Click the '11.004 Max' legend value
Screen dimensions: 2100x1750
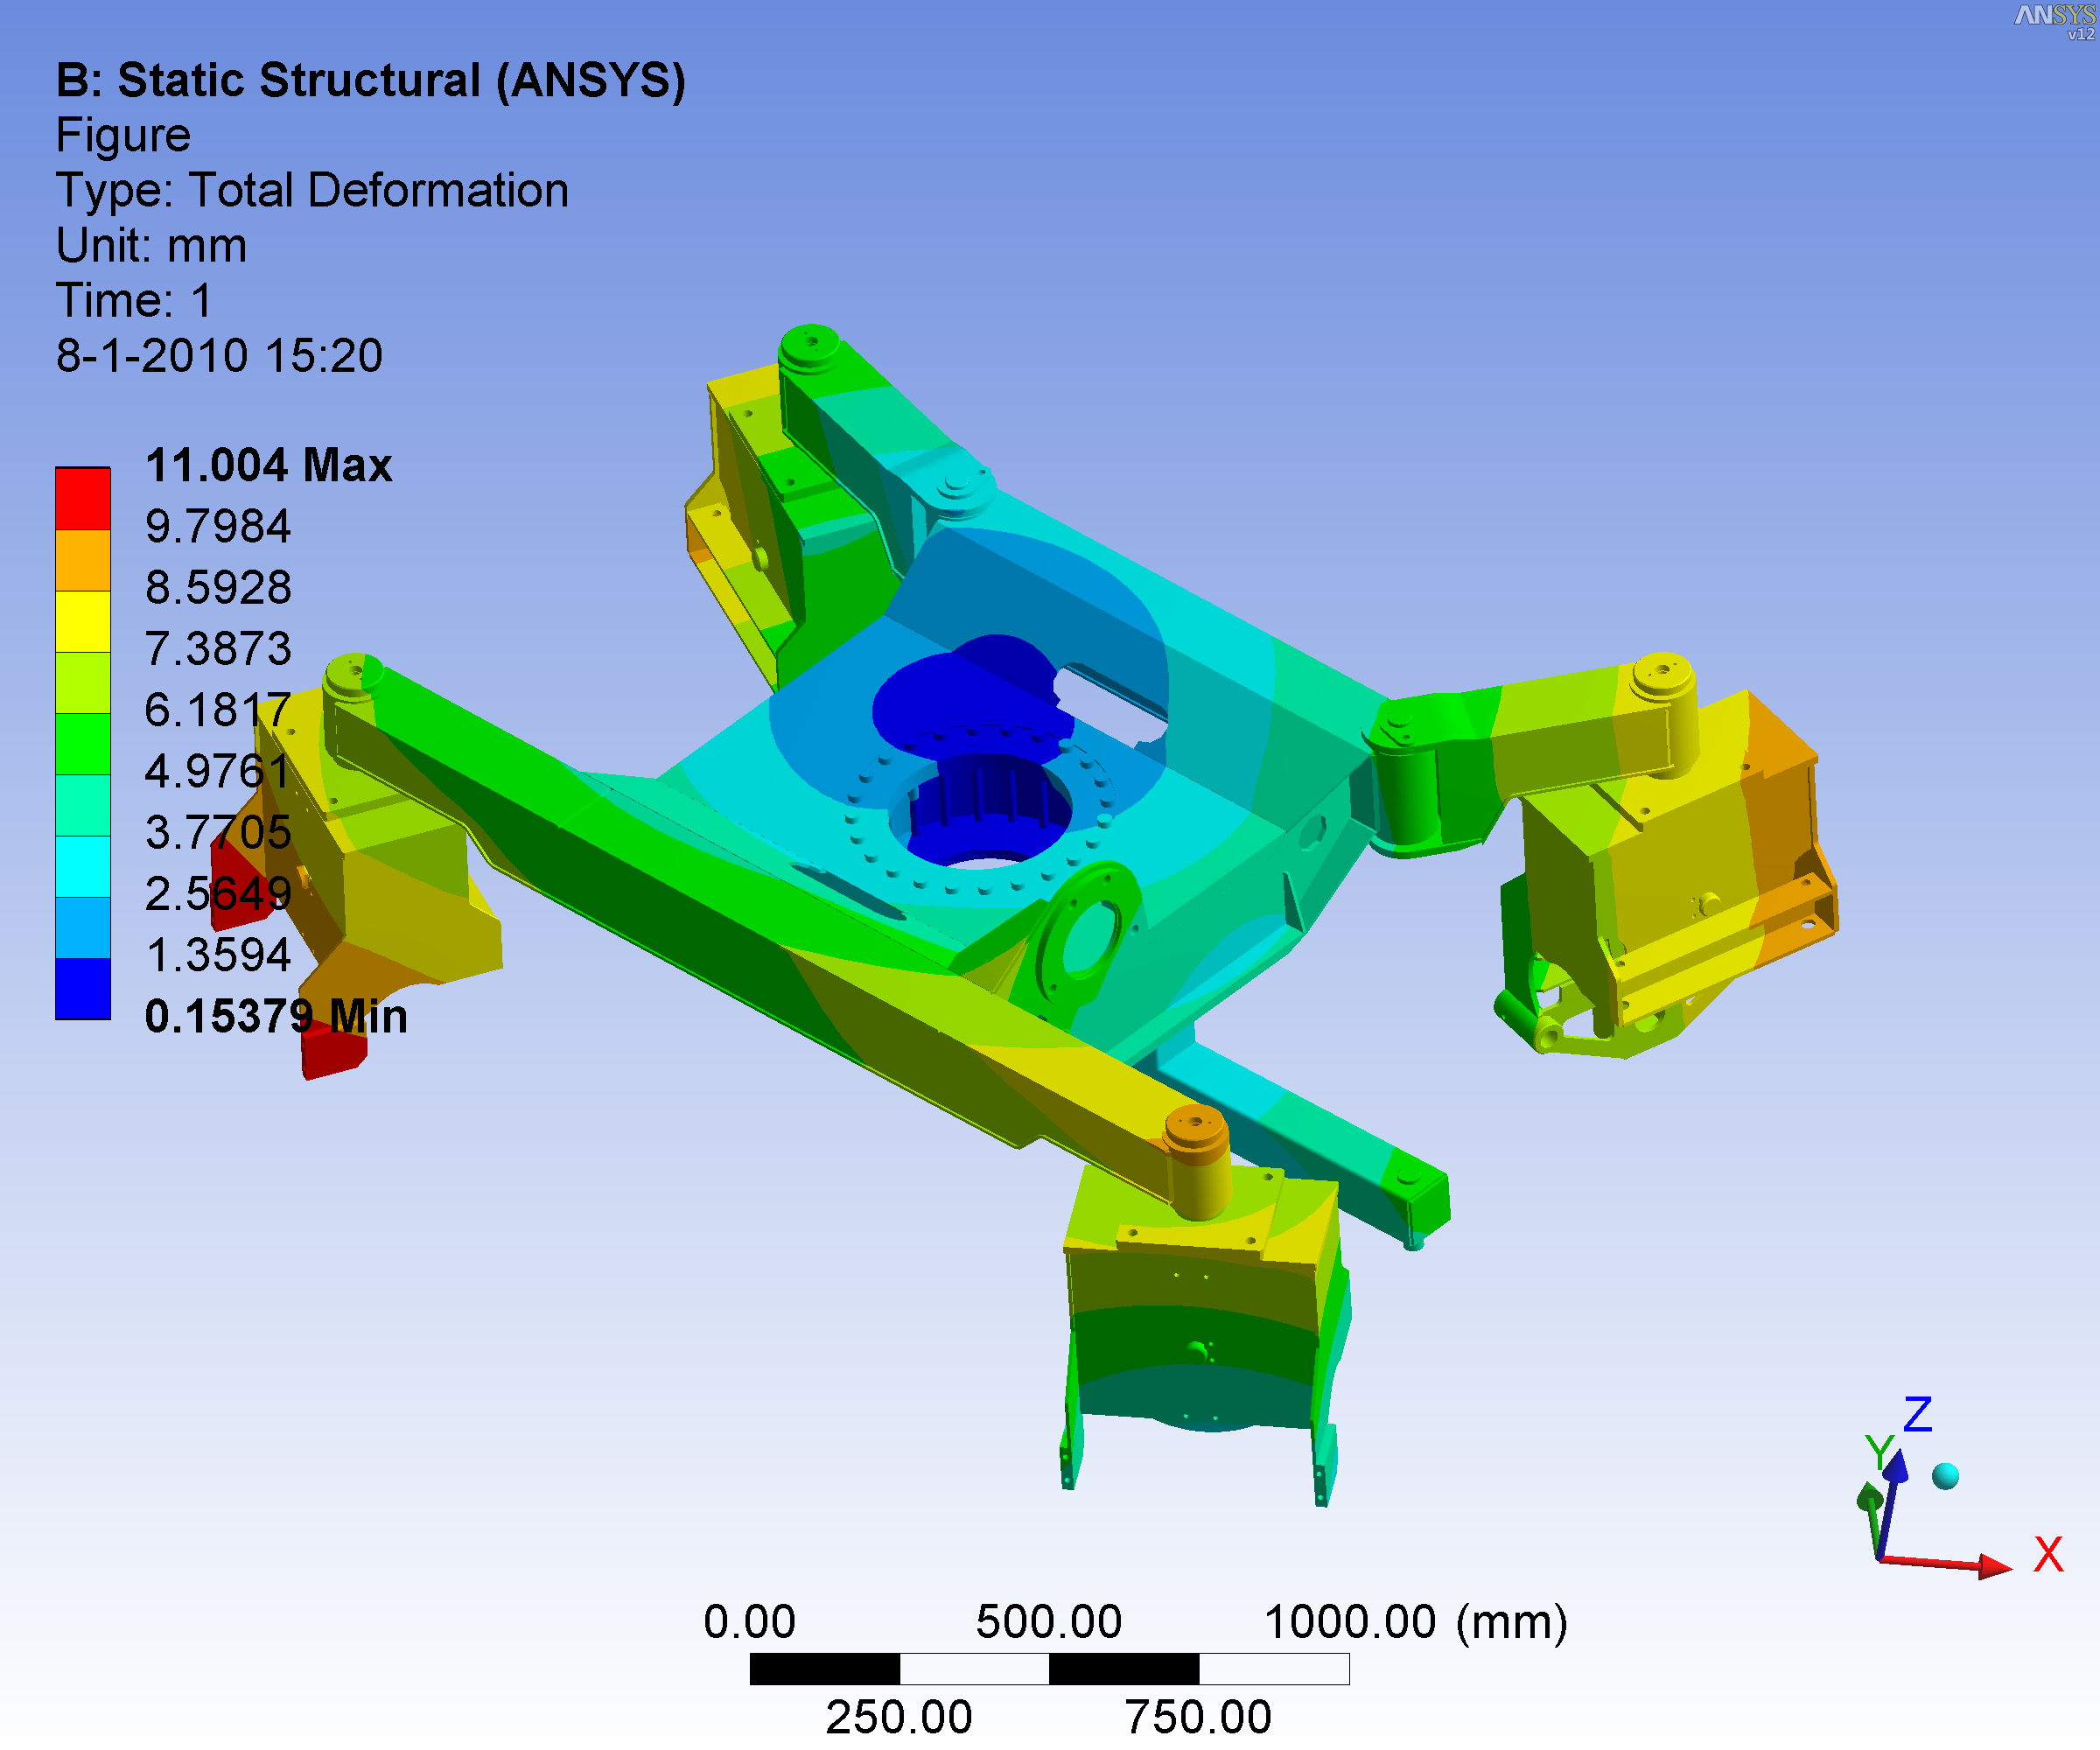(268, 465)
